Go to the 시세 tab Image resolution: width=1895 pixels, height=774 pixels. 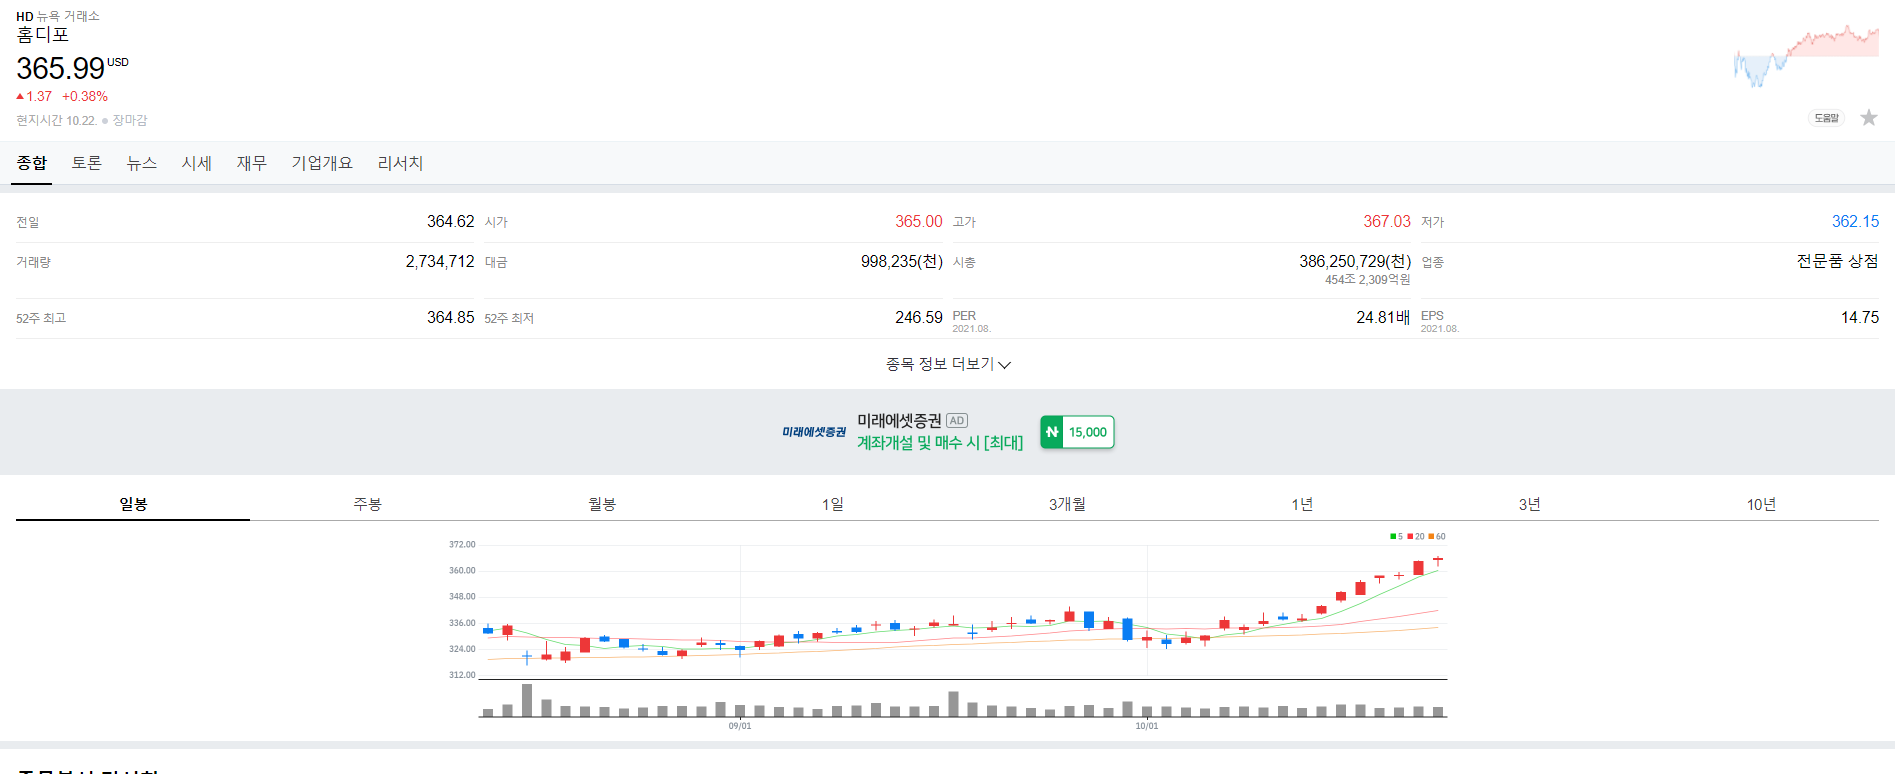(197, 163)
